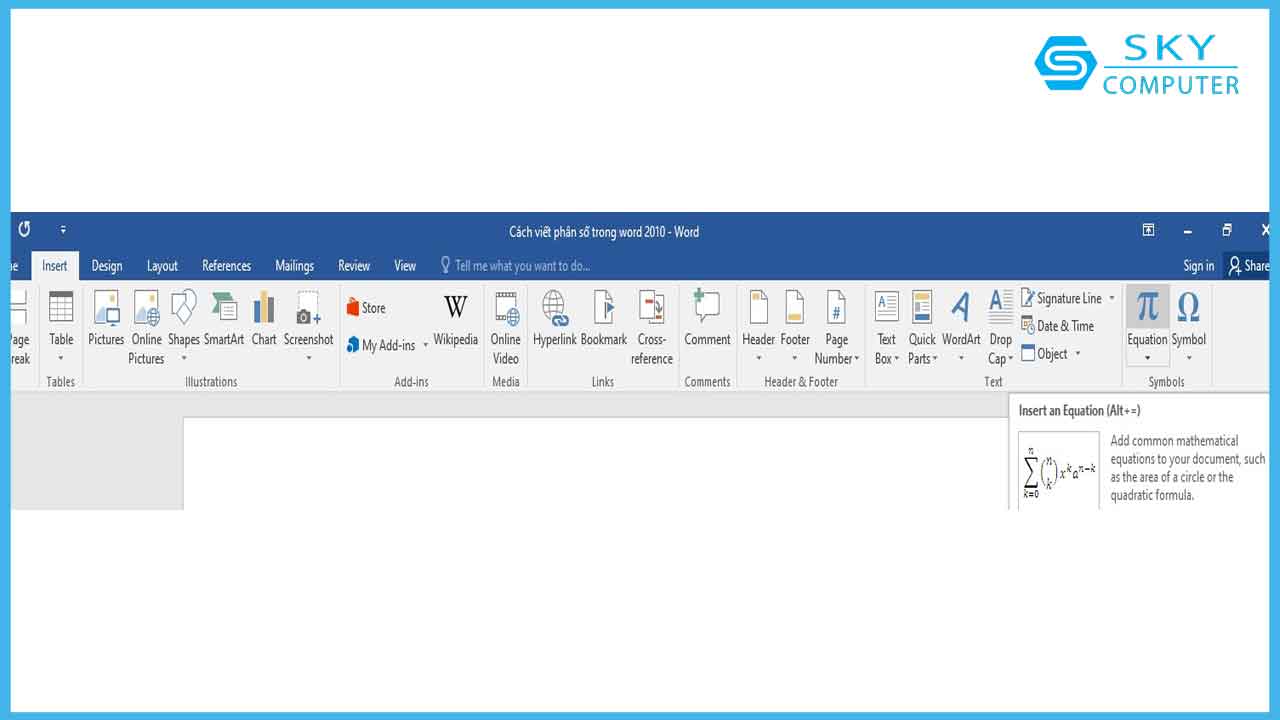Expand the Equation dropdown arrow
Viewport: 1280px width, 720px height.
[x=1147, y=358]
